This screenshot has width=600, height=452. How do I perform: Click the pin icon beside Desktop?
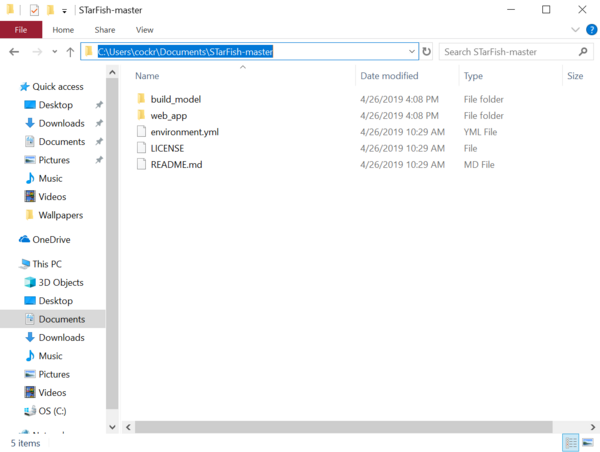pos(99,105)
